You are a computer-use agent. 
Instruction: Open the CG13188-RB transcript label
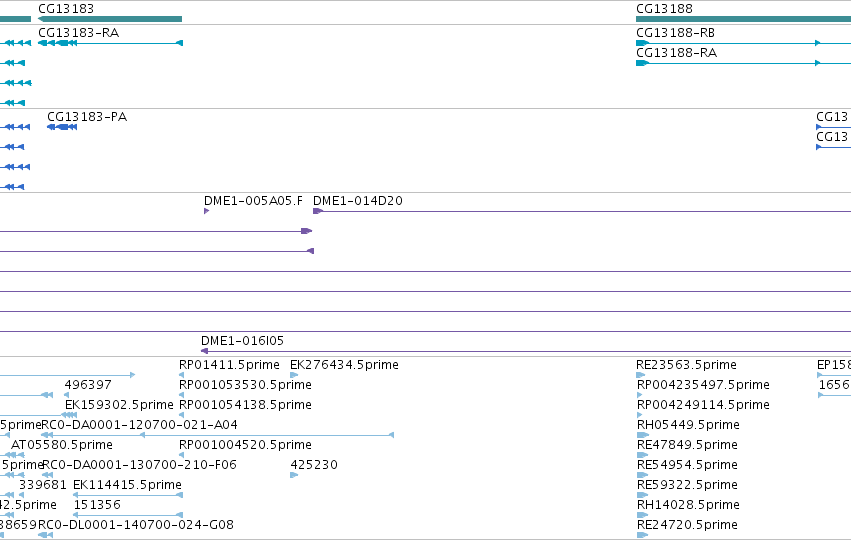coord(675,33)
